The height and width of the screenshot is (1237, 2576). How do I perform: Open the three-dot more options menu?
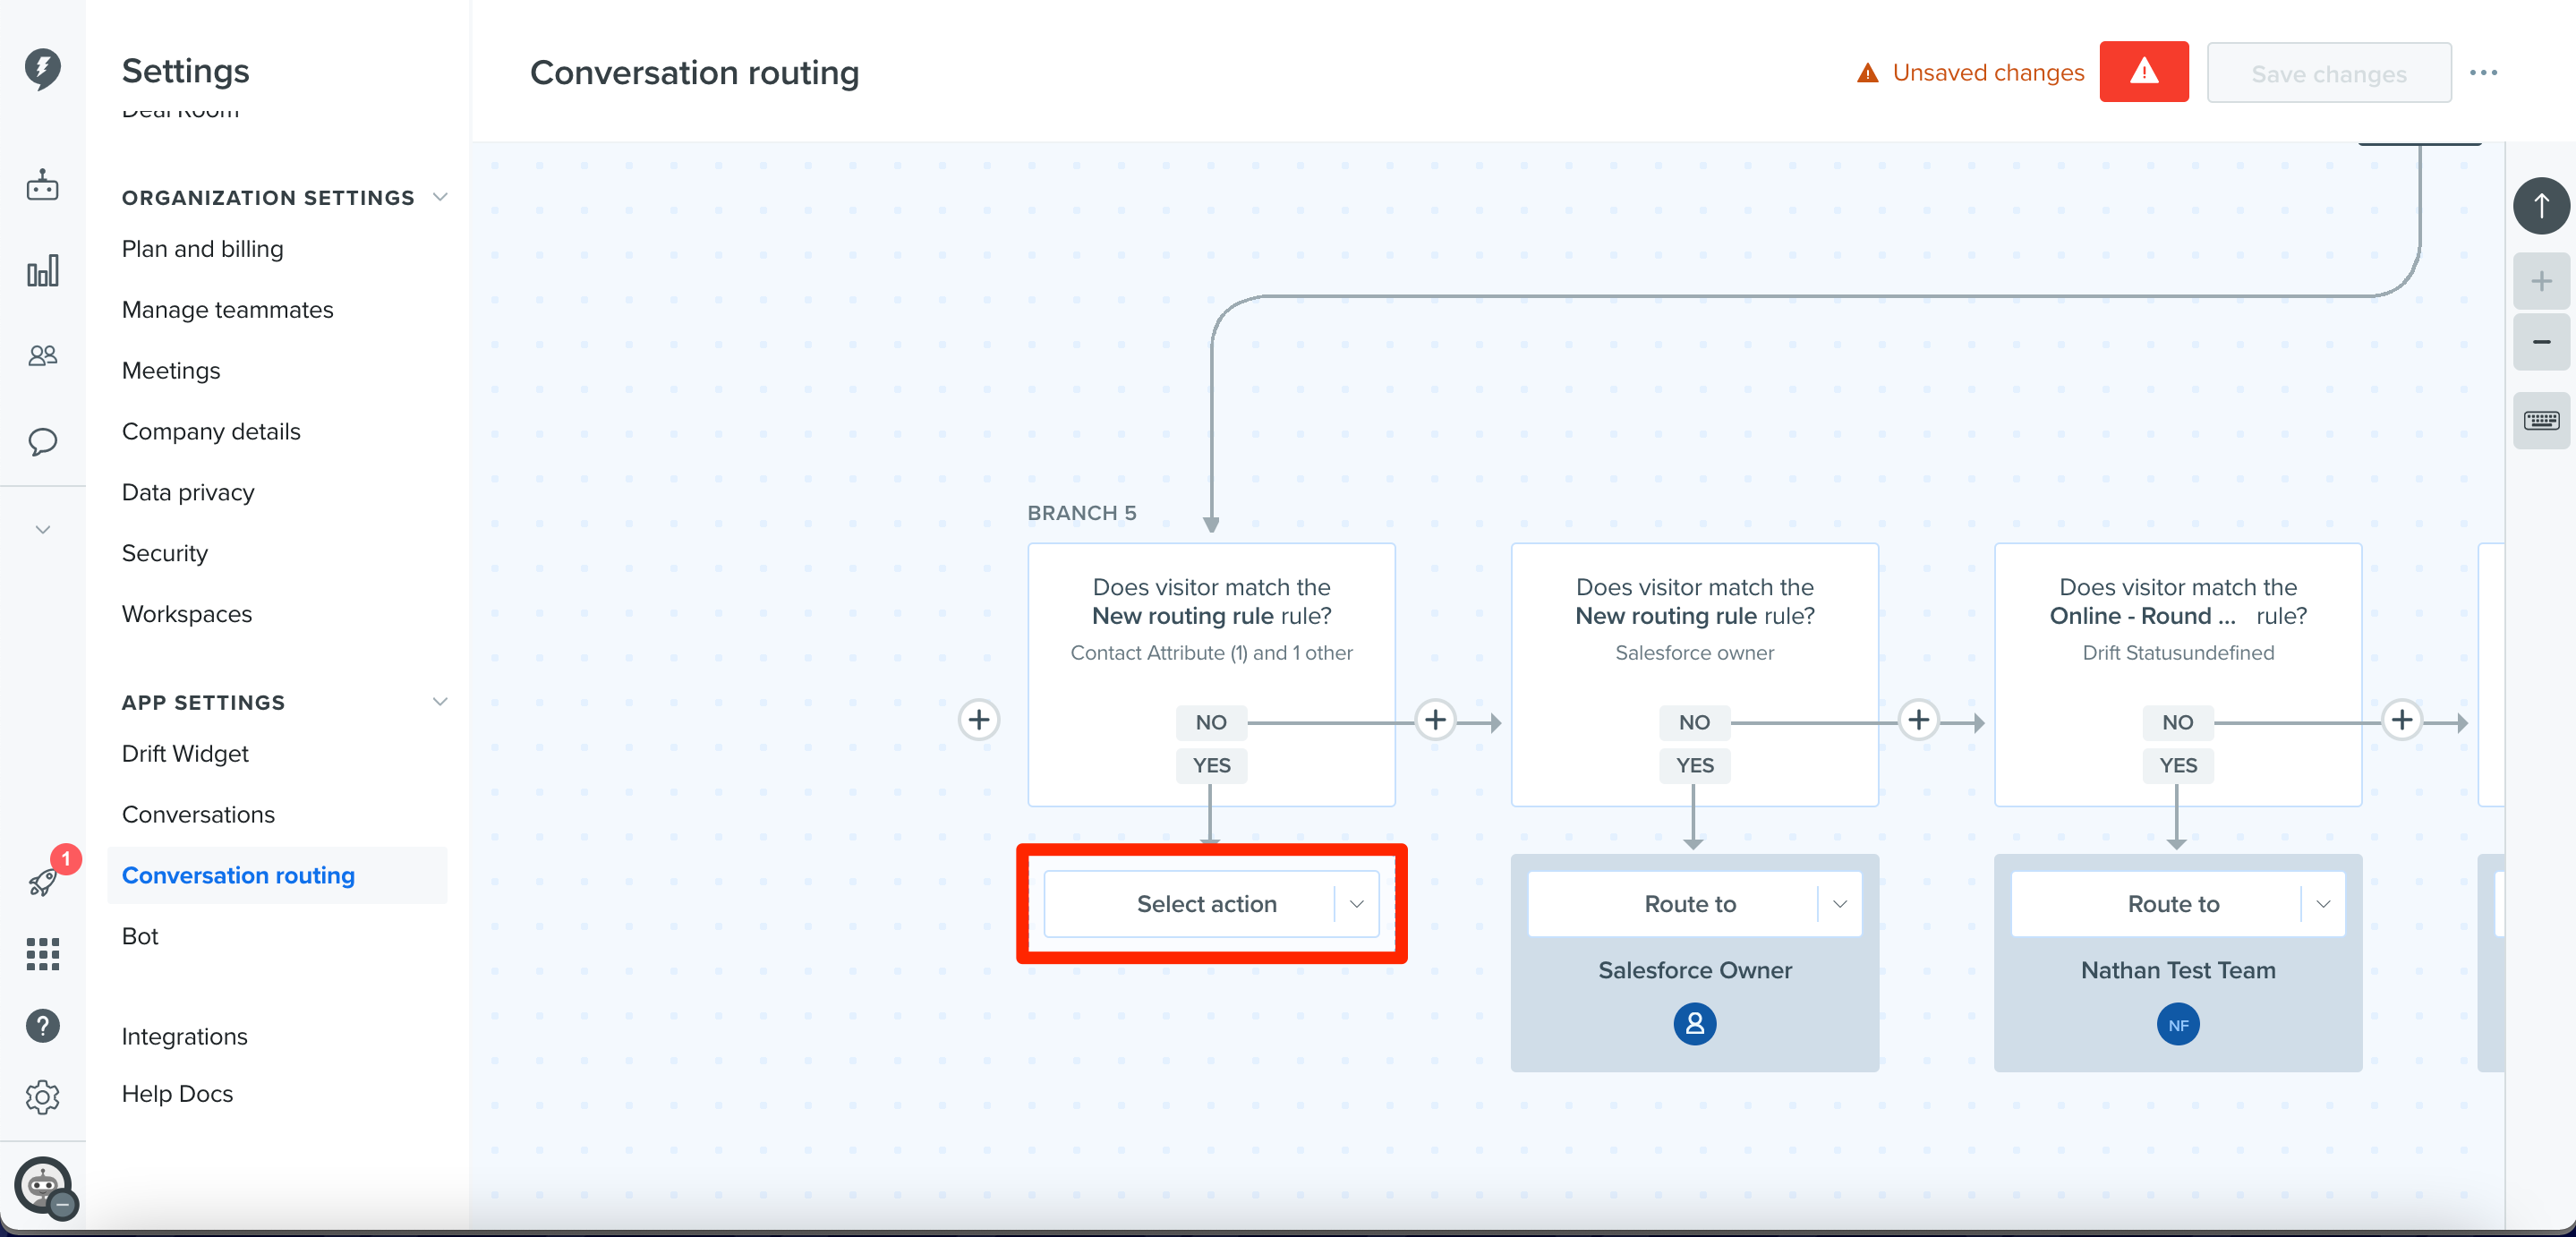(2483, 73)
